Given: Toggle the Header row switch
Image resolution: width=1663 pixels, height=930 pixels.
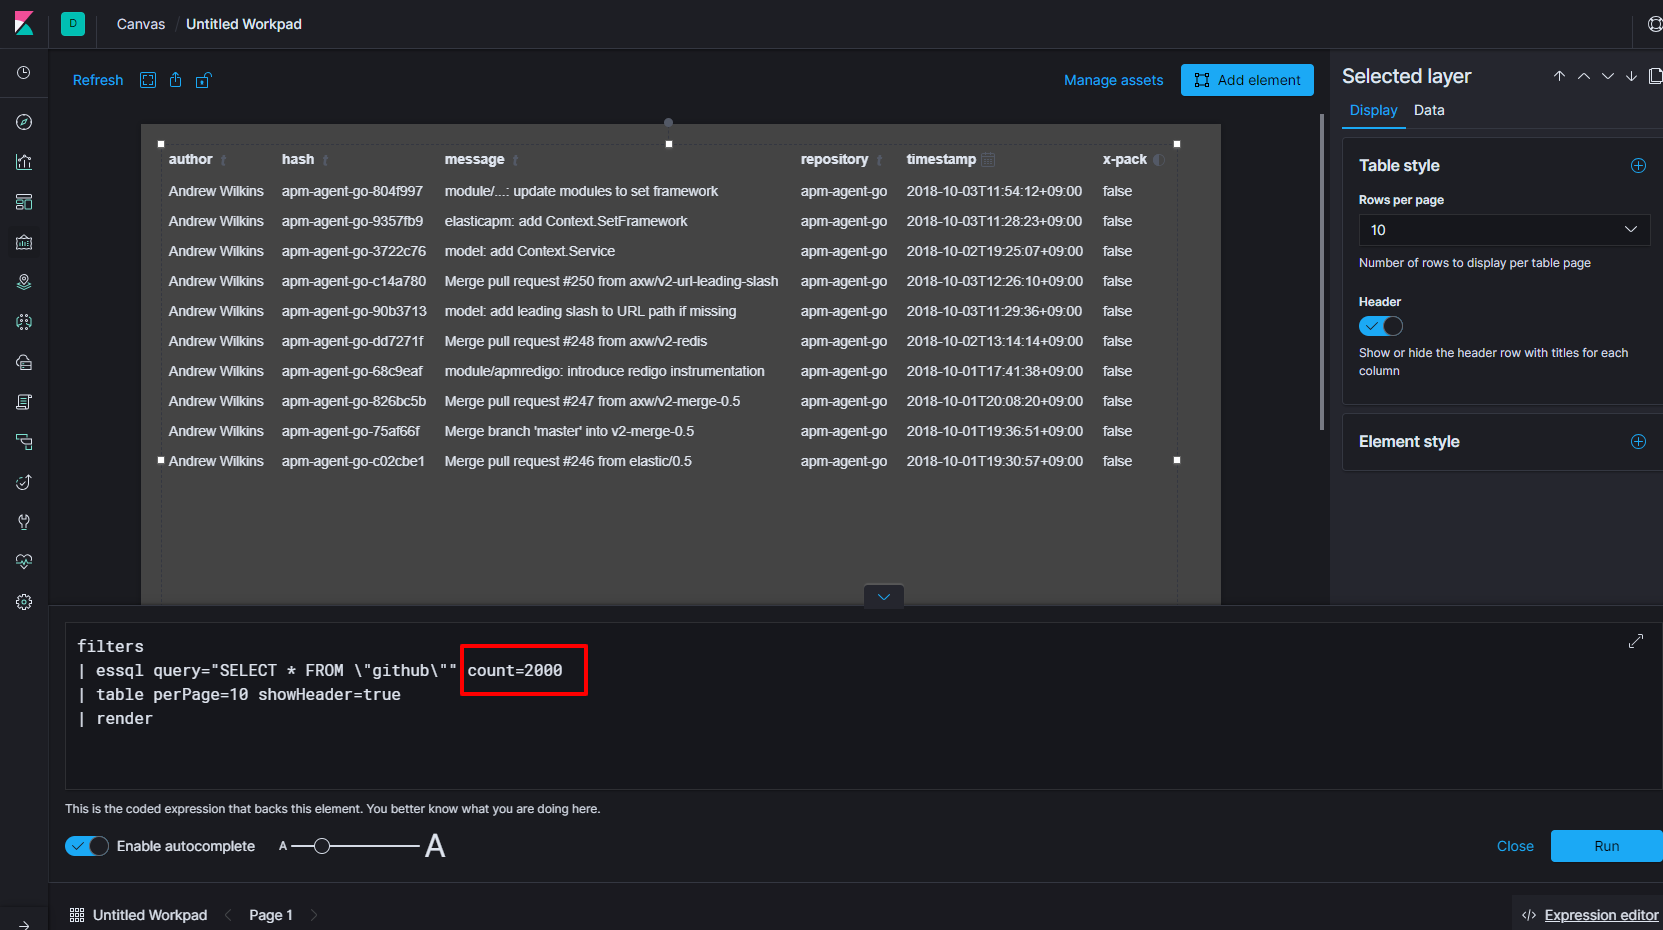Looking at the screenshot, I should (1381, 326).
